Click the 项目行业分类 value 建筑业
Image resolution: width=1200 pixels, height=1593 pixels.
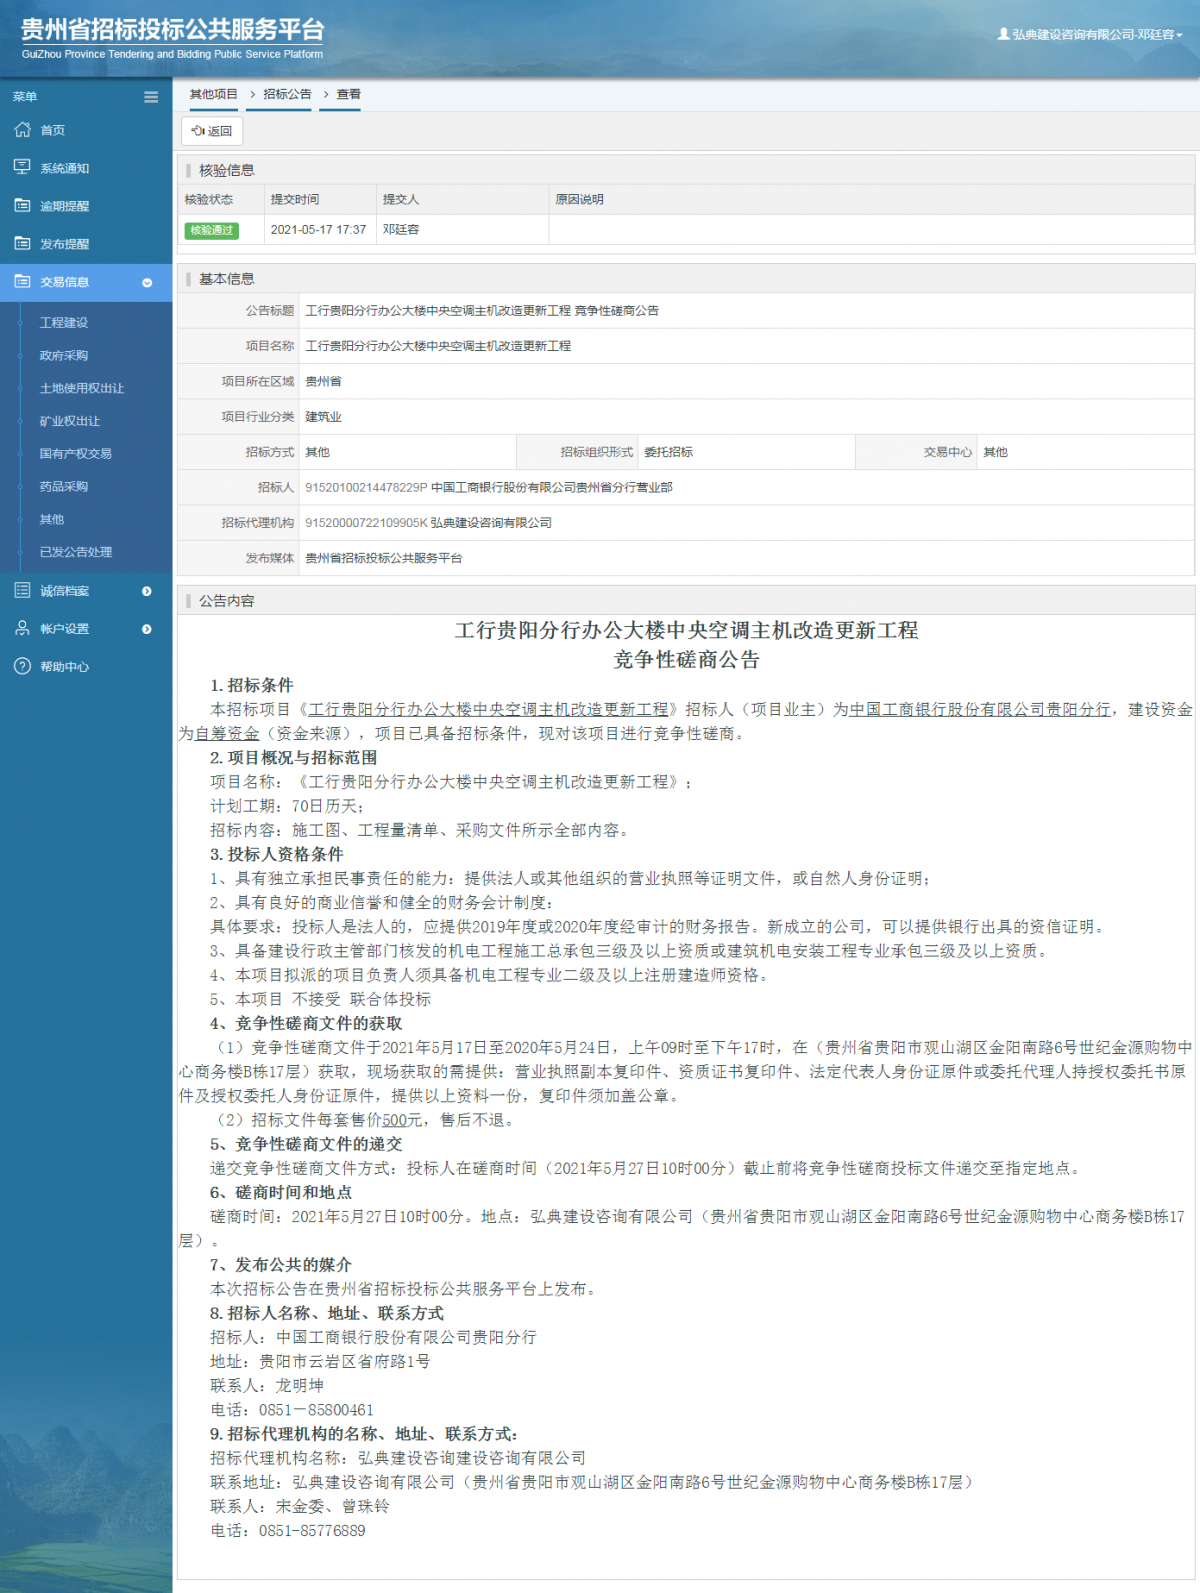(x=323, y=417)
